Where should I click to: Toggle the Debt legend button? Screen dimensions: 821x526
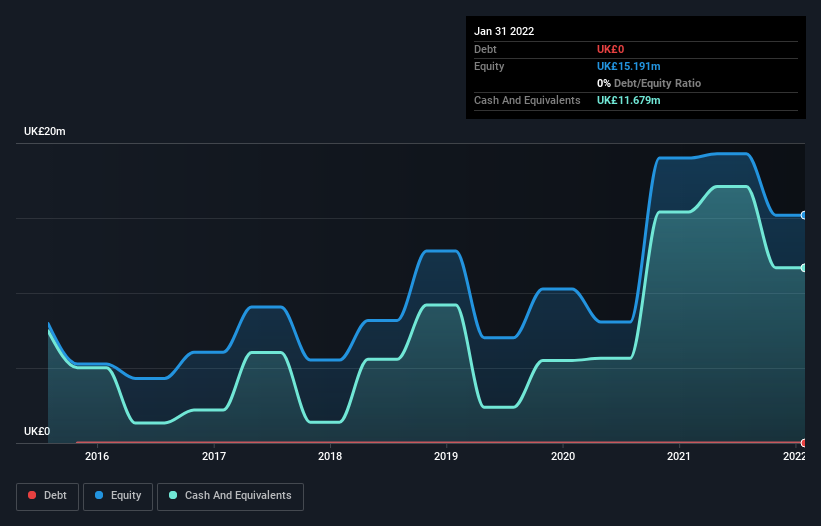(x=47, y=496)
